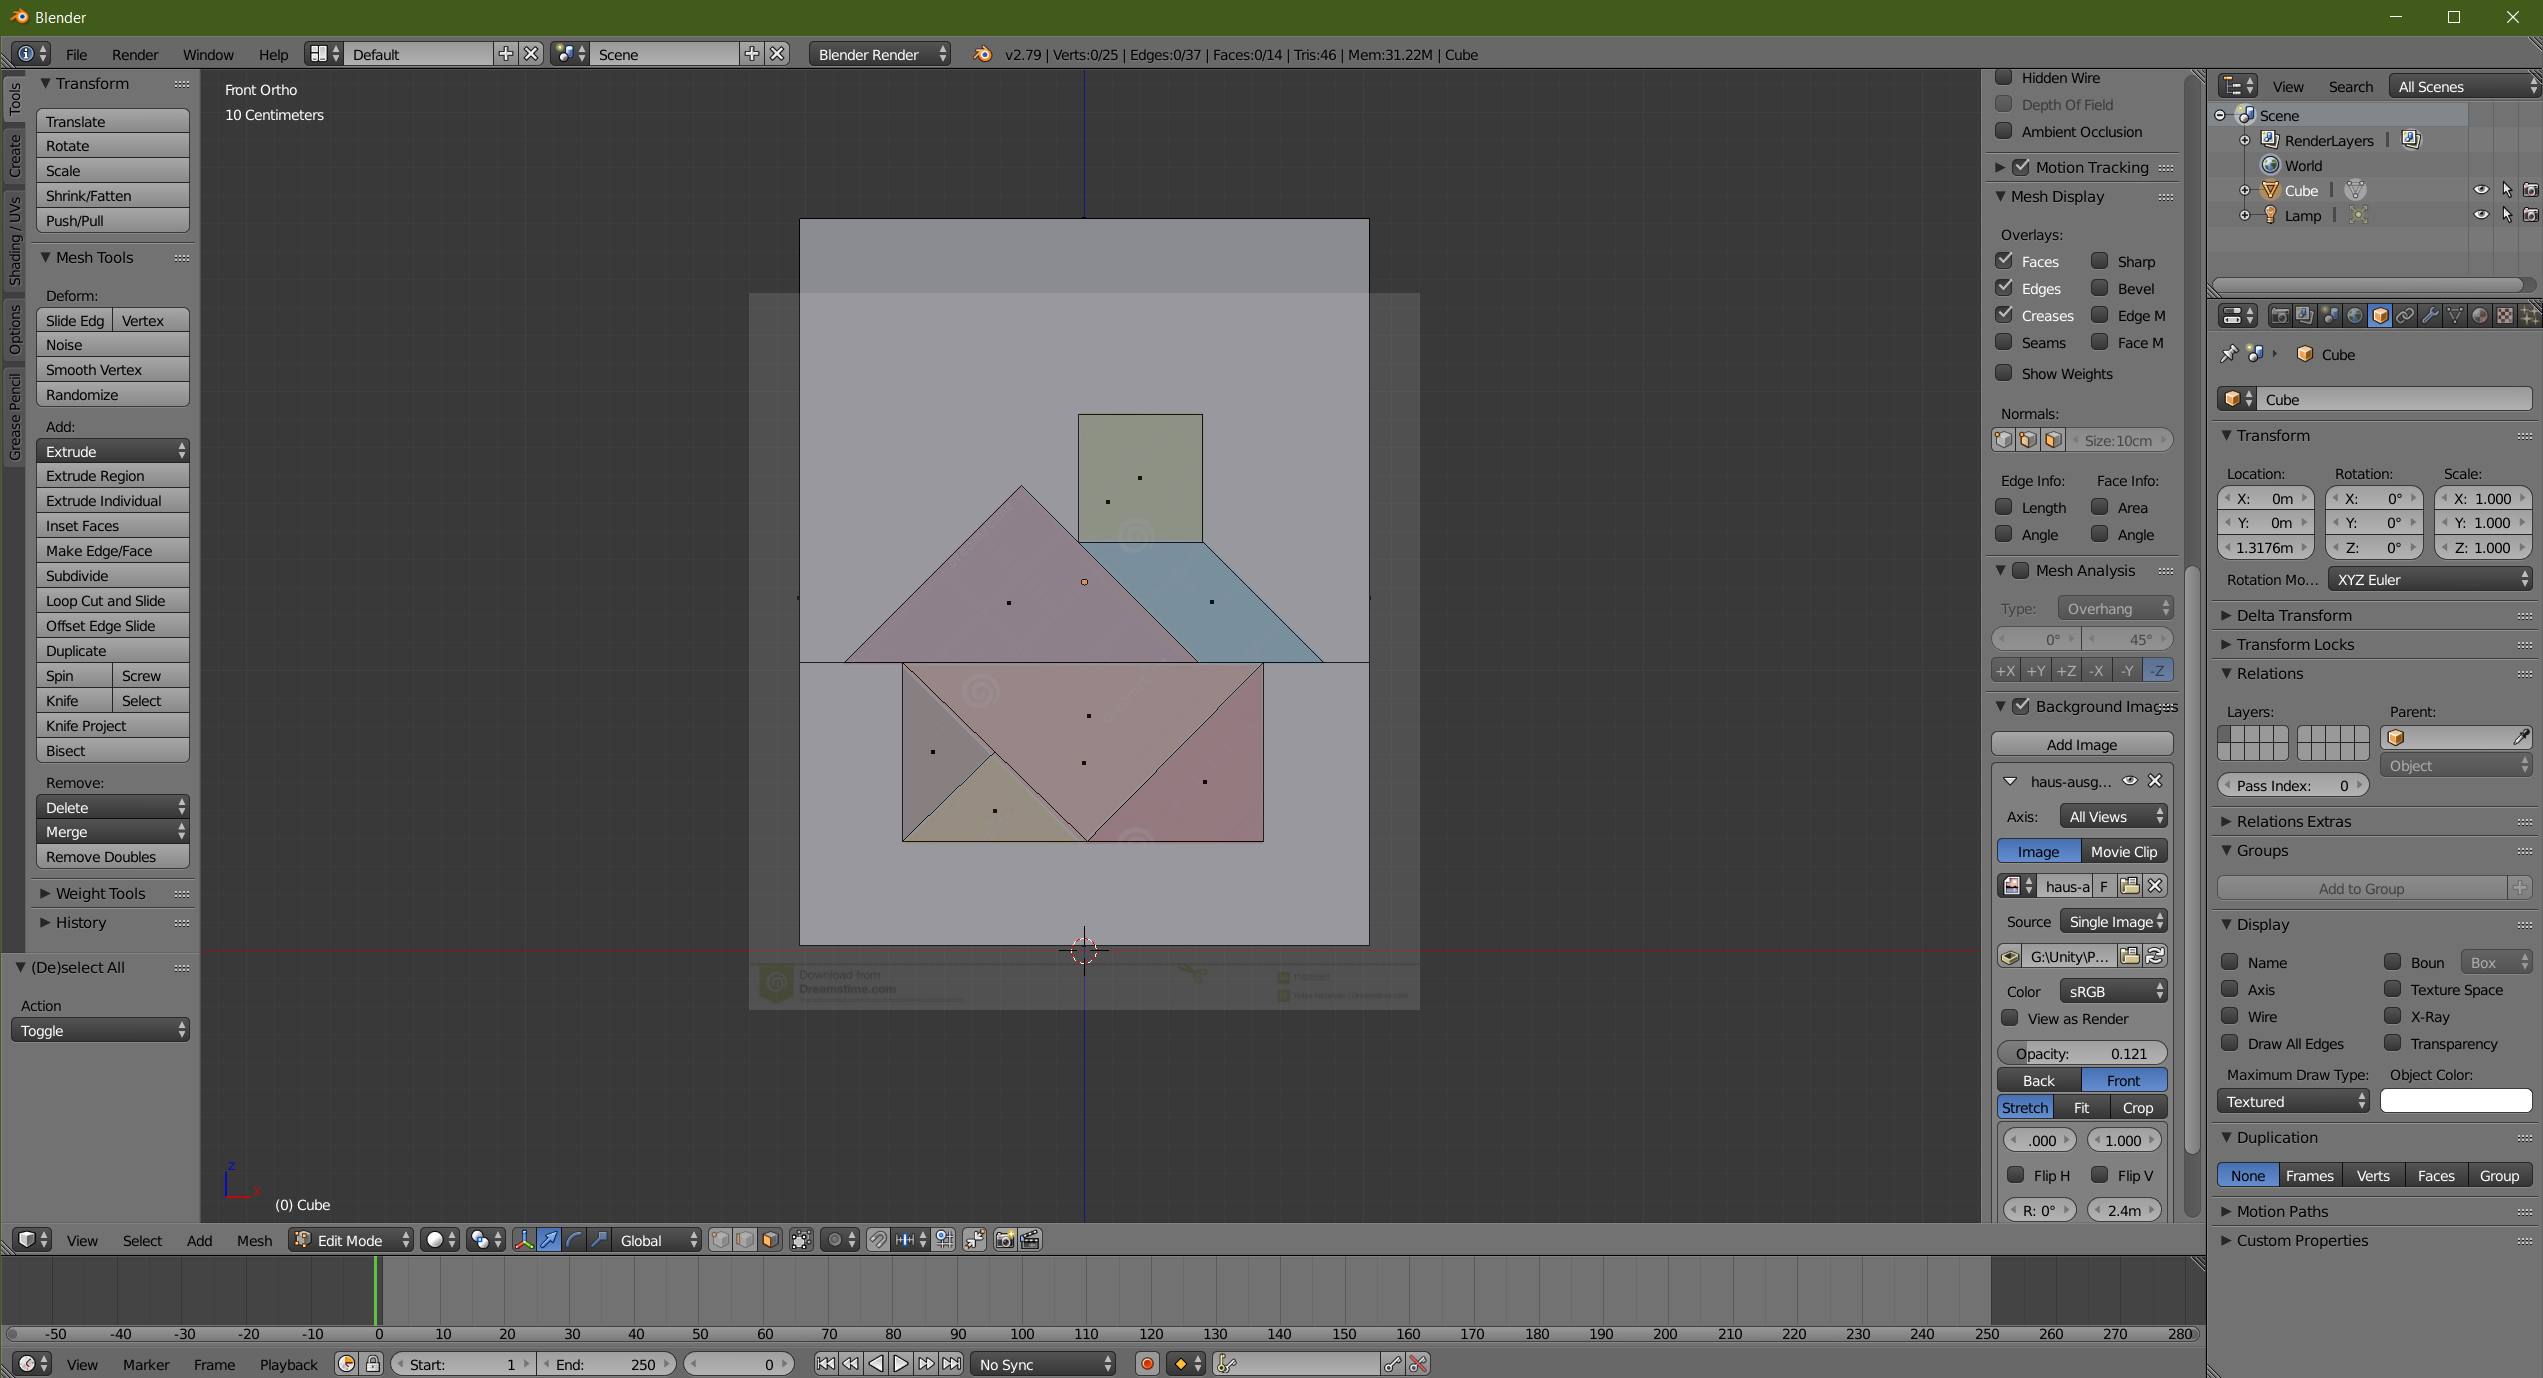Open the Modifiers wrench tab
Viewport: 2543px width, 1378px height.
tap(2429, 316)
